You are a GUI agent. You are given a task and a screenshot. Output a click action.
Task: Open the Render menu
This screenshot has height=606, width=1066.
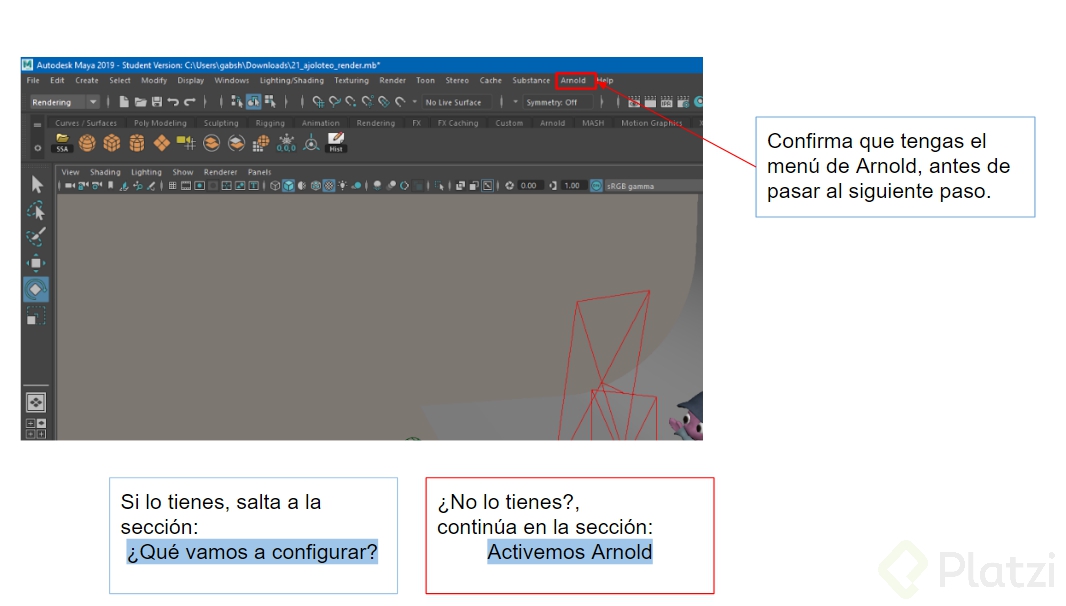click(x=392, y=80)
